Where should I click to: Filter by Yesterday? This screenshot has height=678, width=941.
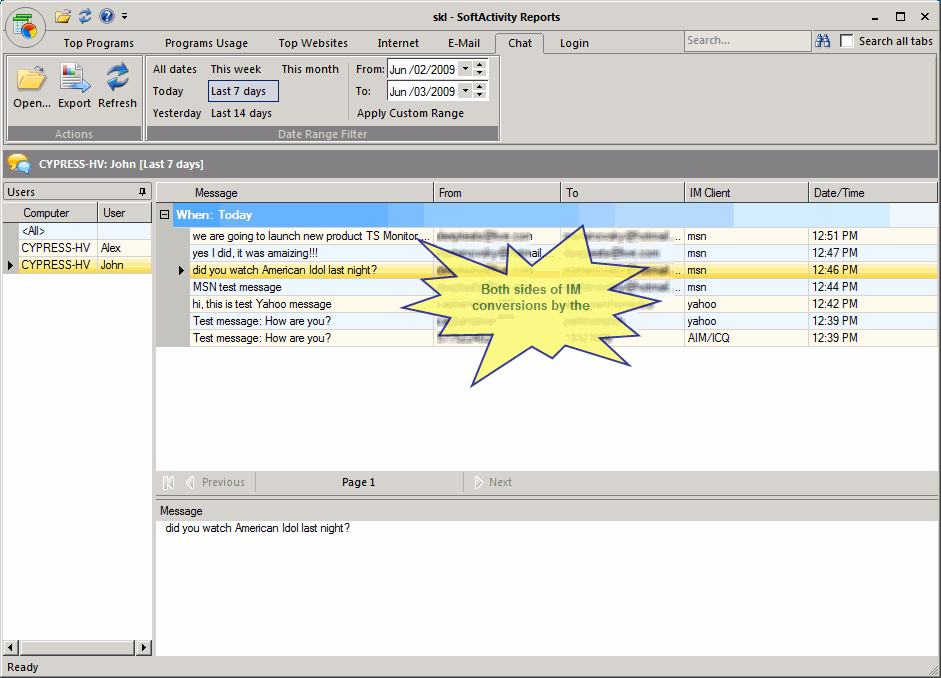177,113
